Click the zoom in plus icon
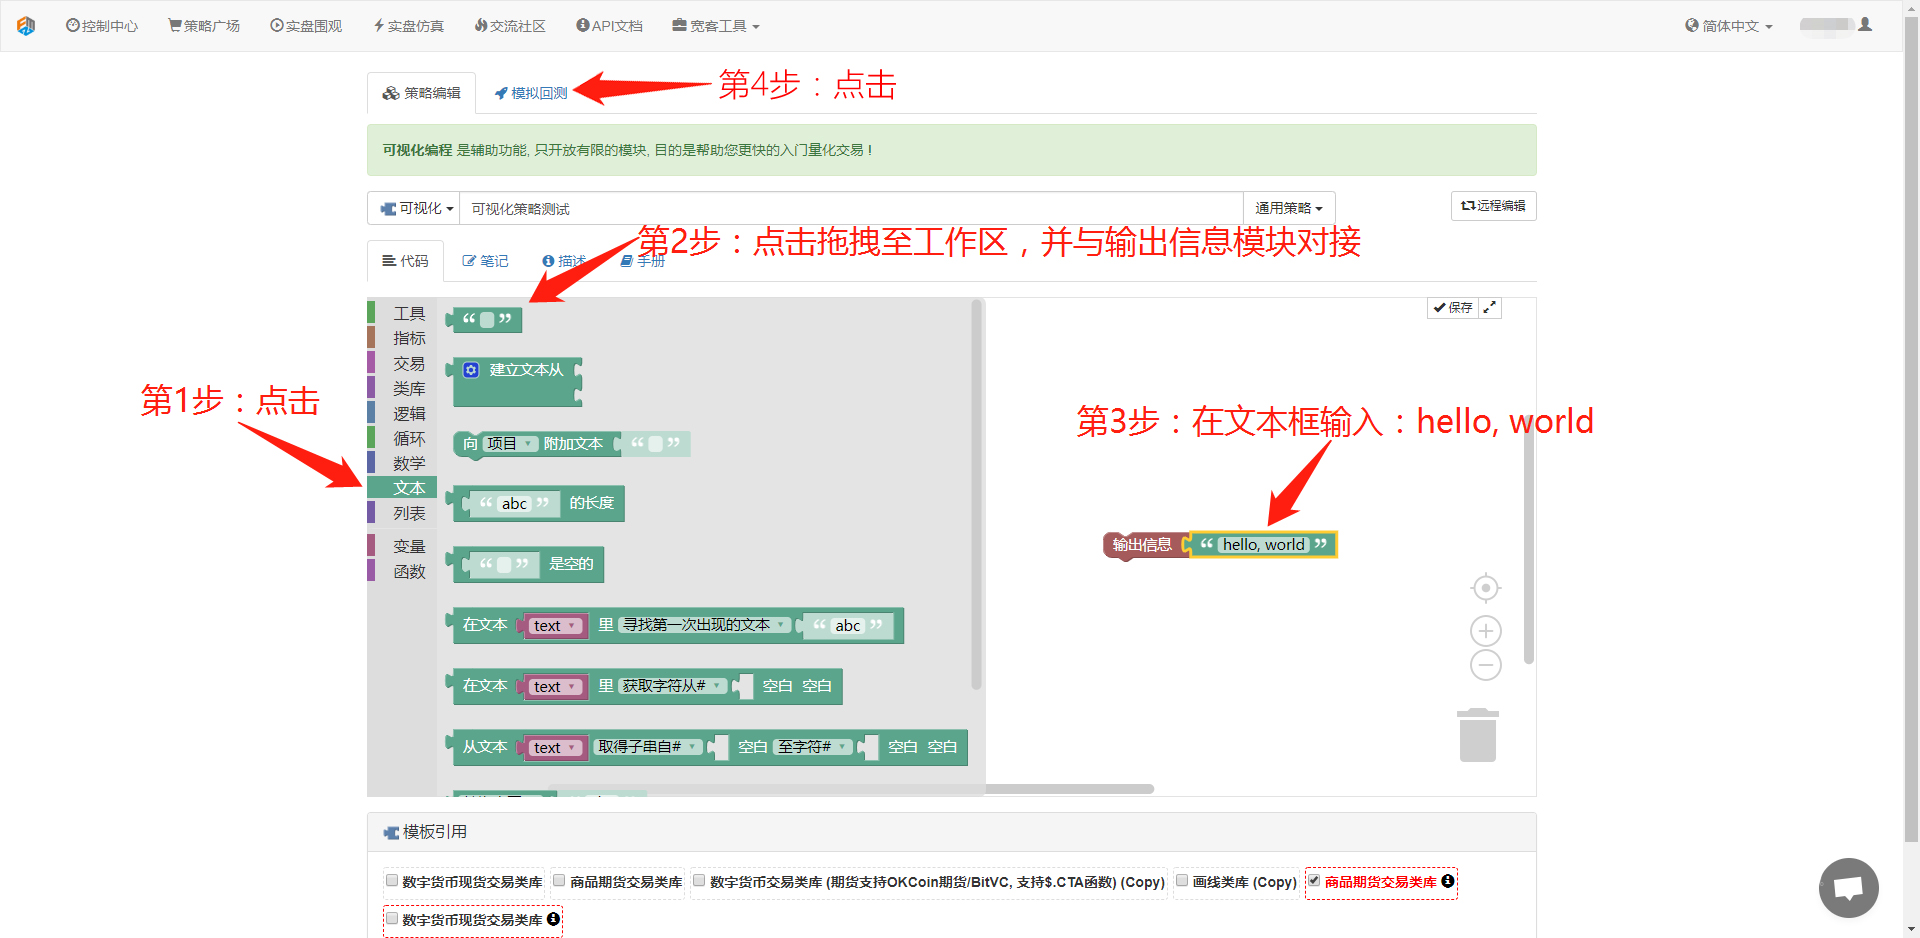1920x938 pixels. point(1486,631)
